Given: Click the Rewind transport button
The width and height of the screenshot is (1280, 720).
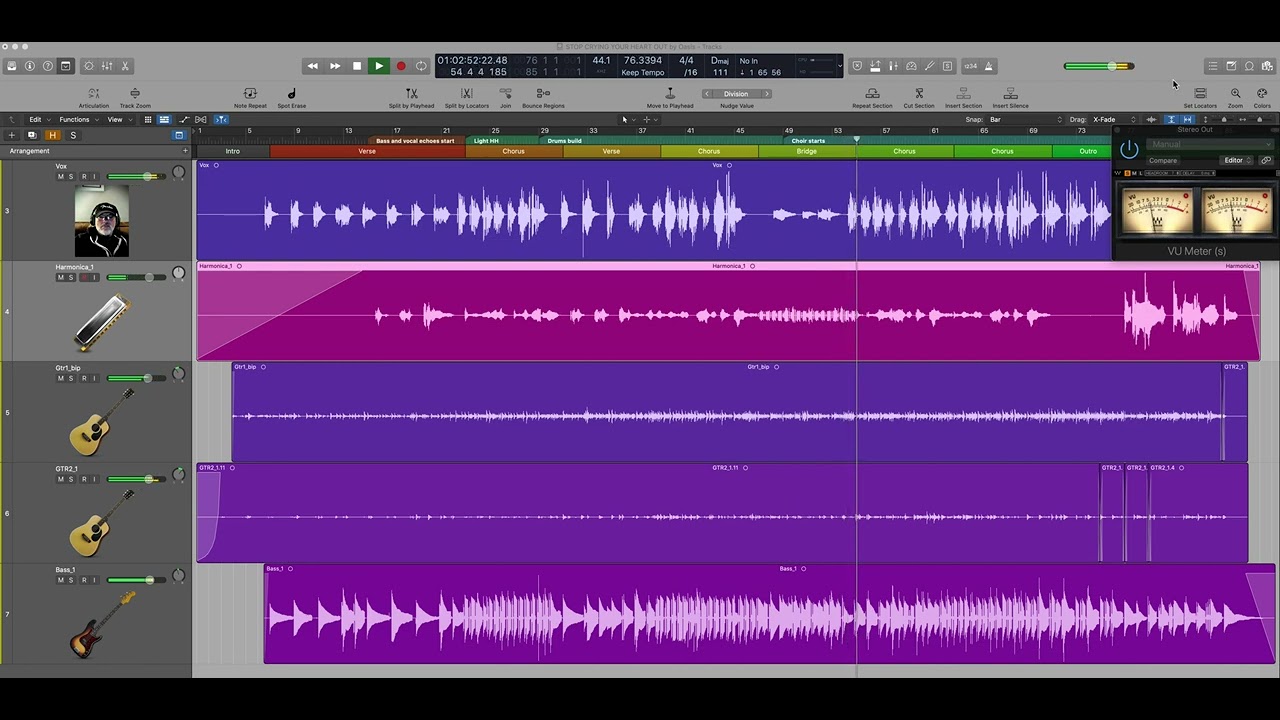Looking at the screenshot, I should (x=312, y=66).
